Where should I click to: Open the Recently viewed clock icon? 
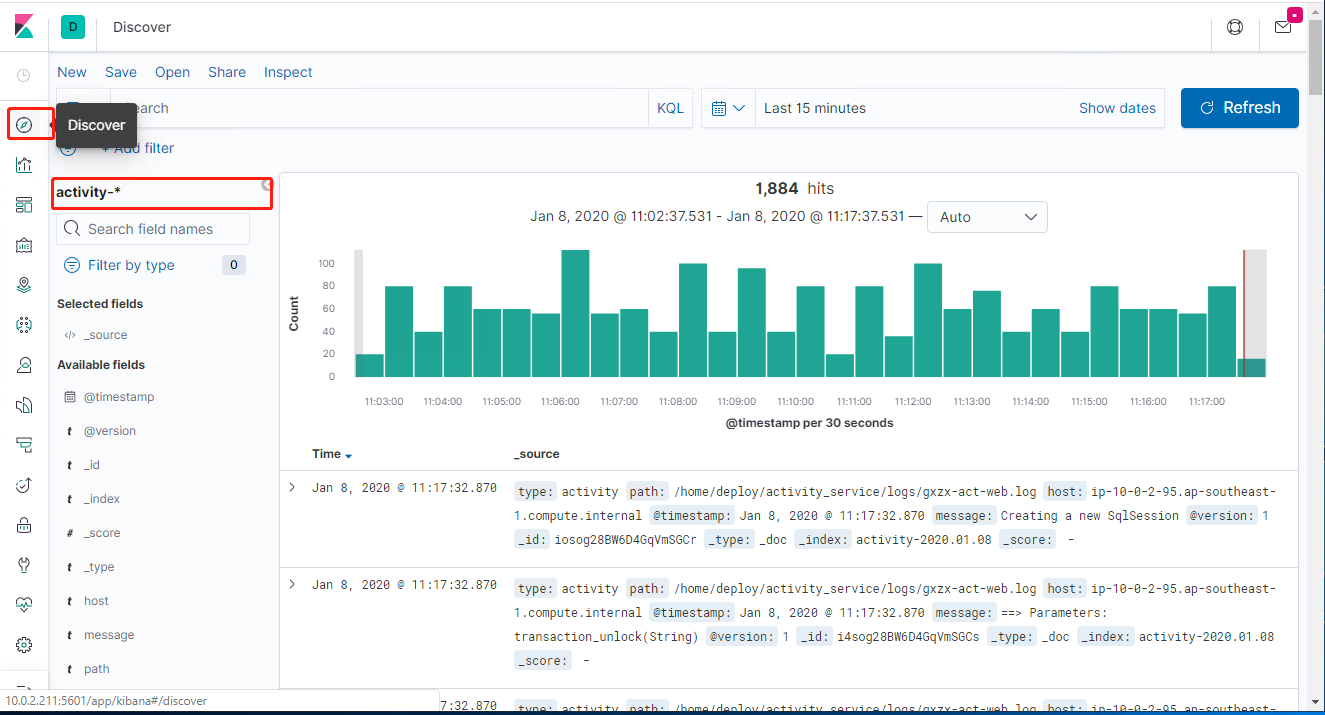click(x=24, y=75)
